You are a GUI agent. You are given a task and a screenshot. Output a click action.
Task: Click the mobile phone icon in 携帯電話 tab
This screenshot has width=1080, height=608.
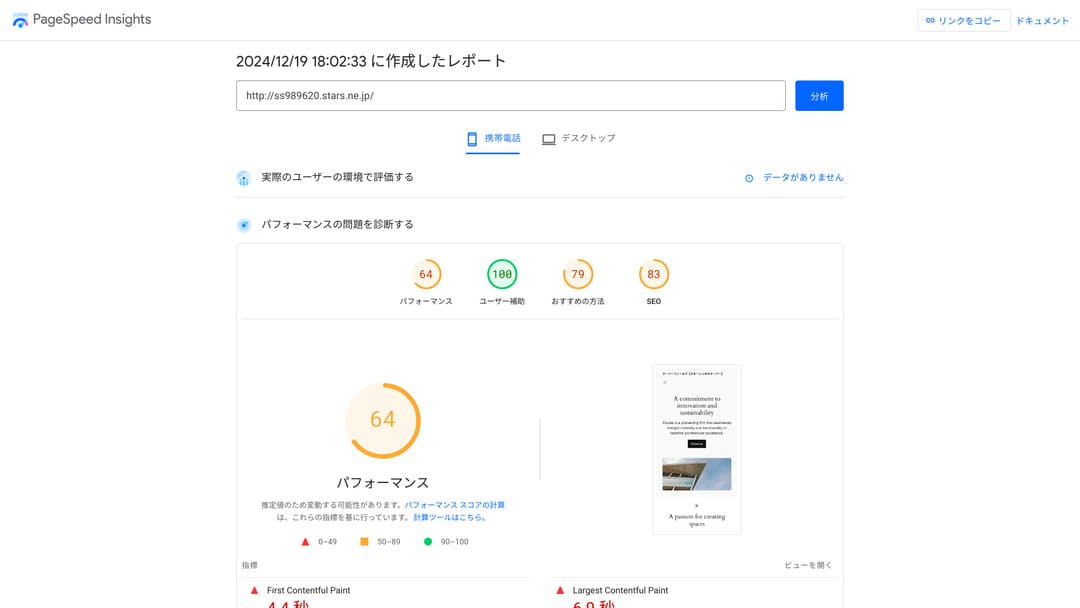click(x=472, y=139)
